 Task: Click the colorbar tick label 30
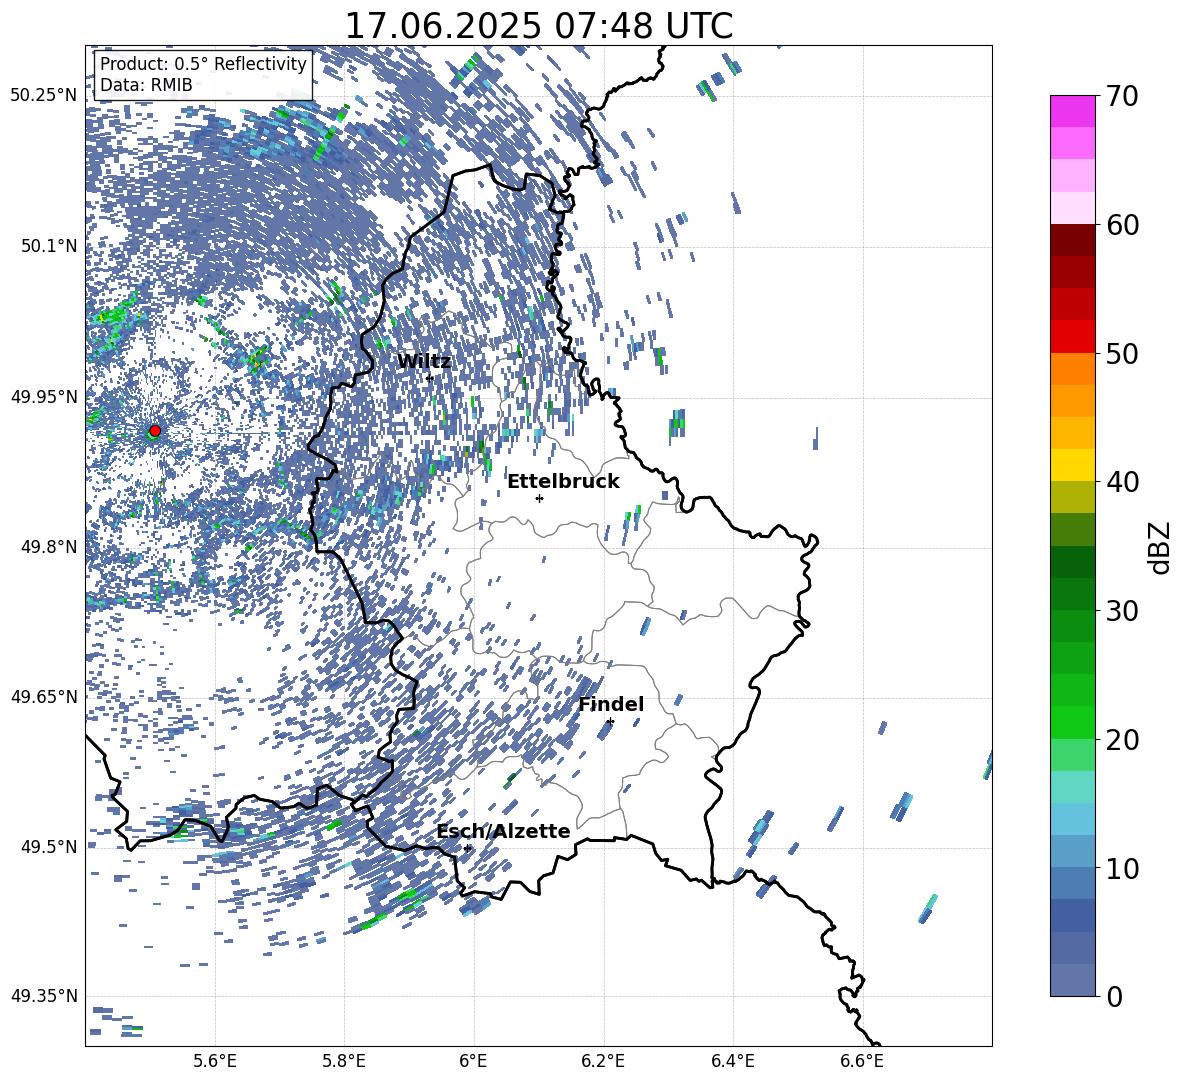tap(1122, 611)
